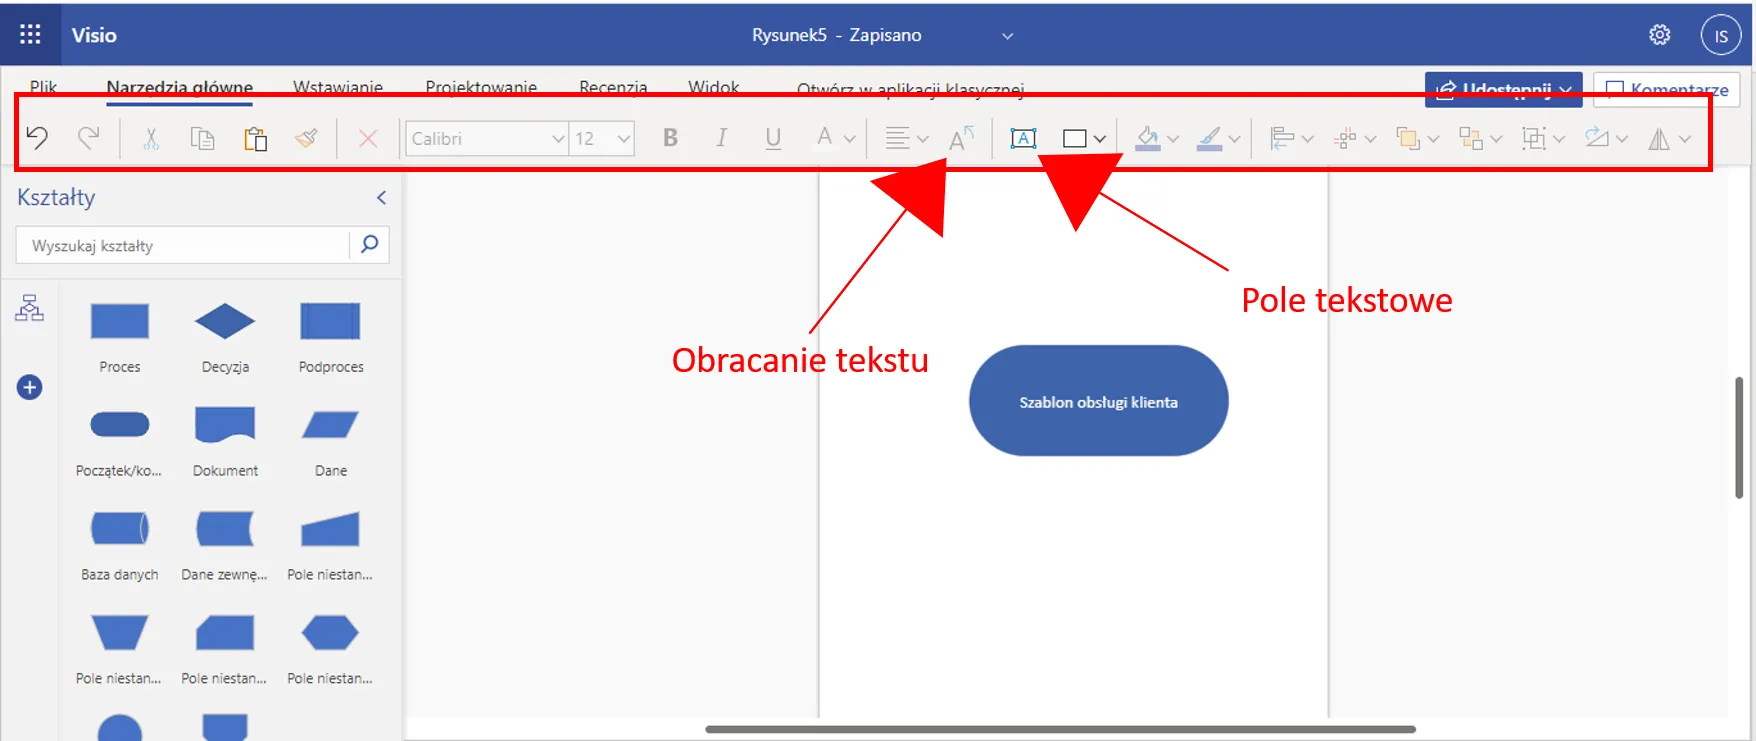The height and width of the screenshot is (741, 1756).
Task: Open the Projektowanie tab
Action: point(481,86)
